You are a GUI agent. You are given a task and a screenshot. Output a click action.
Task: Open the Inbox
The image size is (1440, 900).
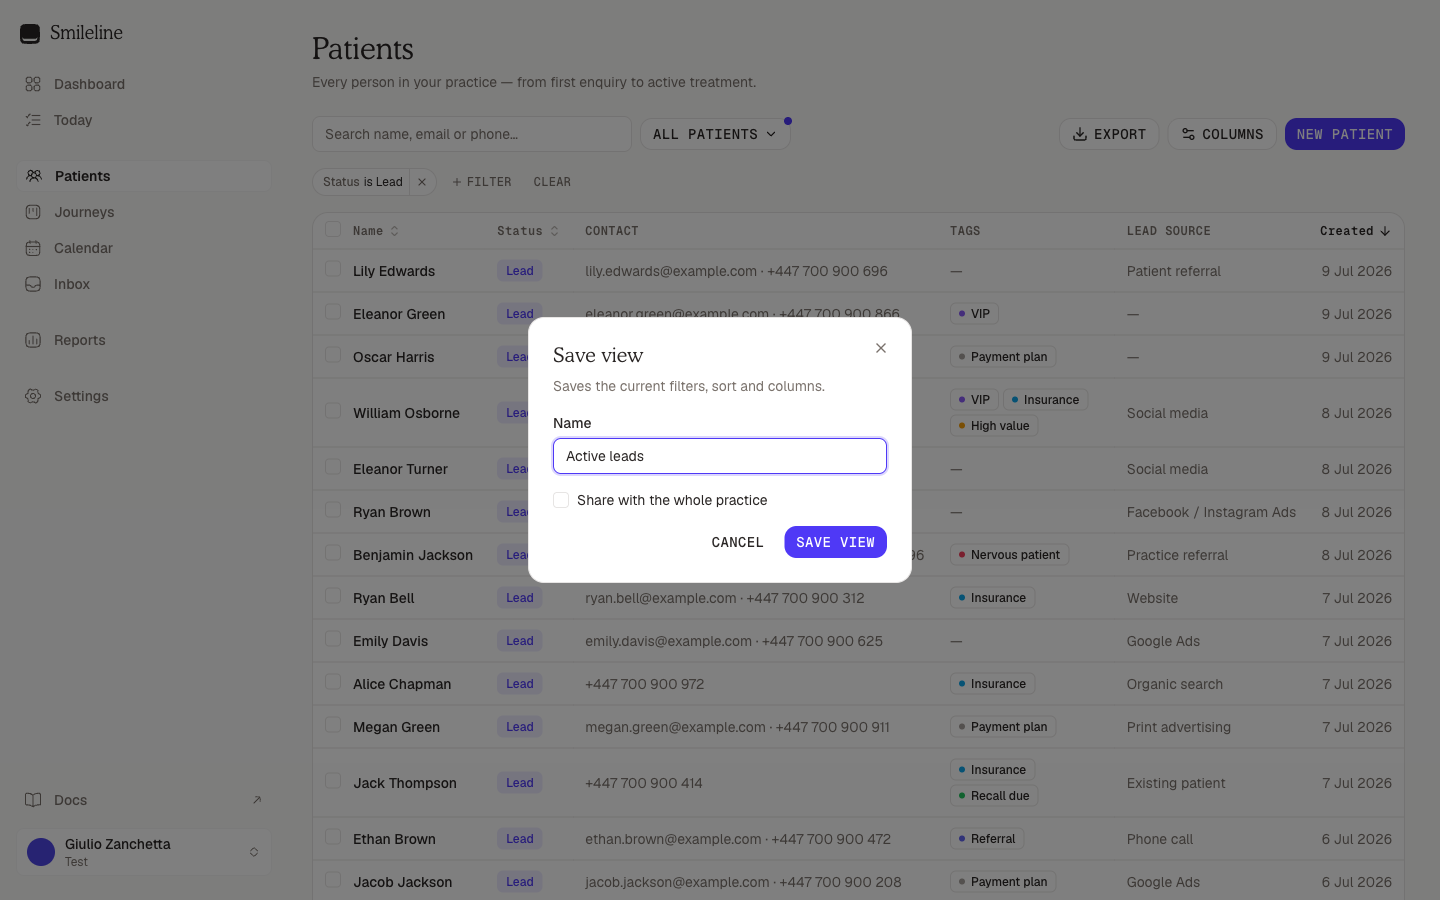click(144, 284)
